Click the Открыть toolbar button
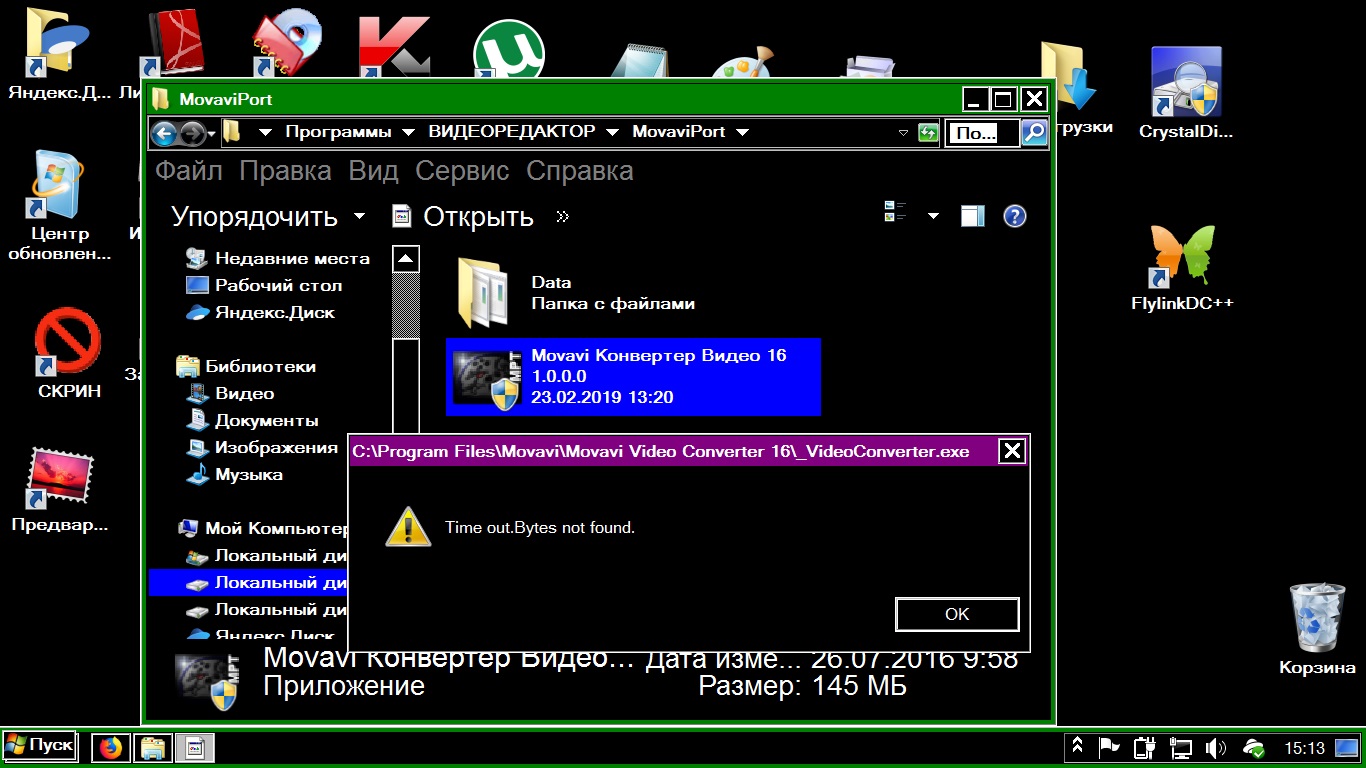 [463, 217]
